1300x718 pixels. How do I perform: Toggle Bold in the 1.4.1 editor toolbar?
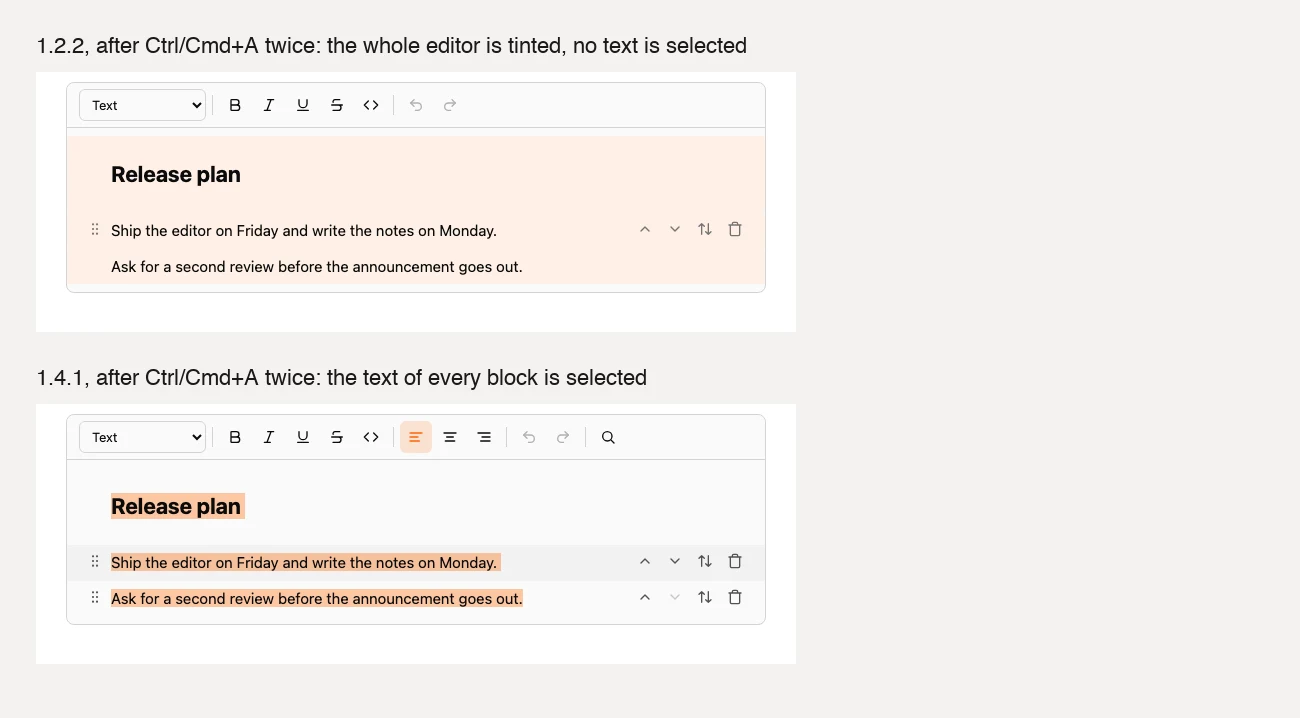coord(235,437)
